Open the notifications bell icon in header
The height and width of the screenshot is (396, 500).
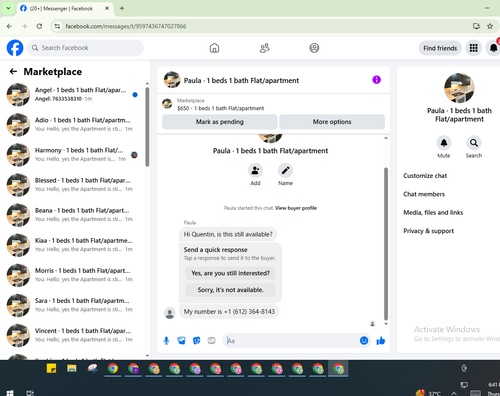click(x=493, y=48)
